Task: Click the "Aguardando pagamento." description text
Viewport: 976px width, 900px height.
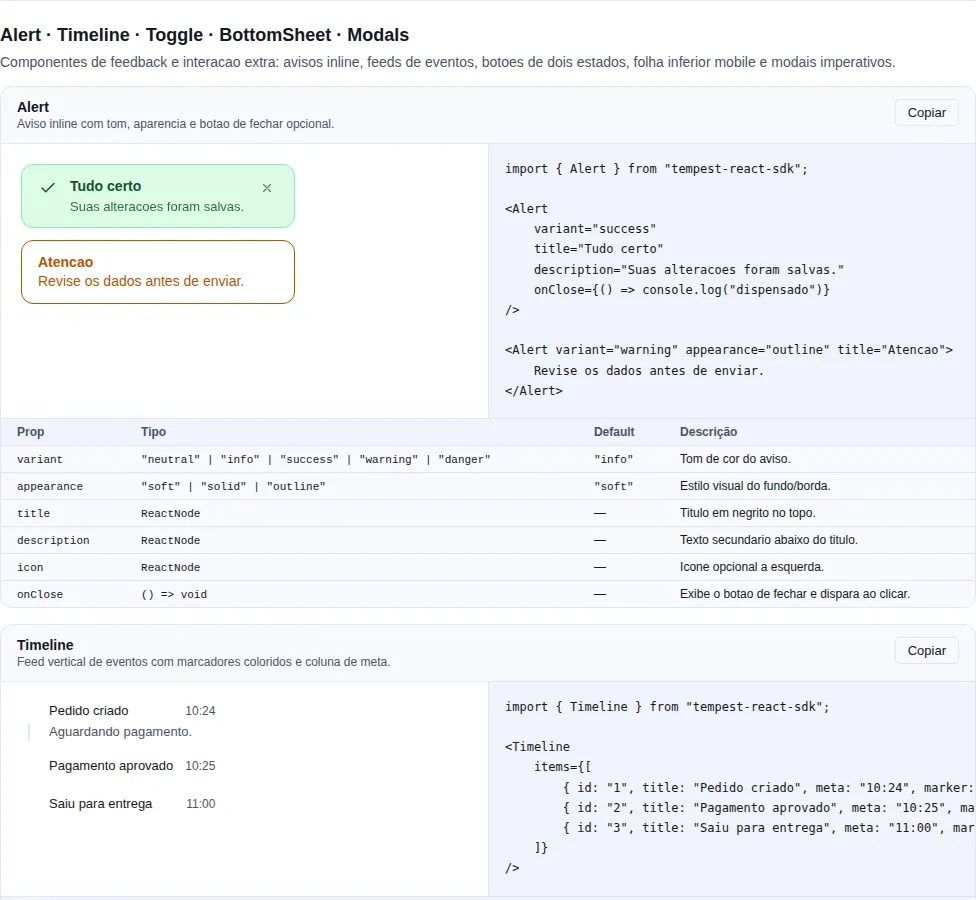Action: tap(120, 732)
